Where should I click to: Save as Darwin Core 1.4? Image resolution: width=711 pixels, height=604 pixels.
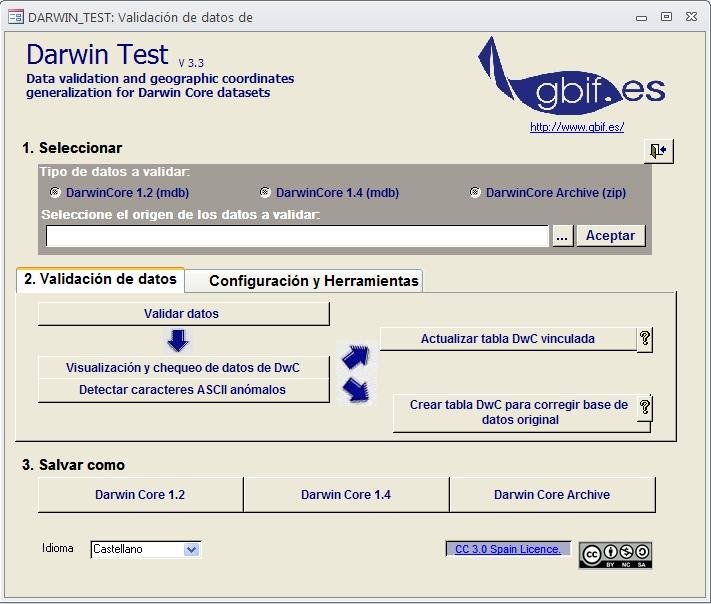346,495
